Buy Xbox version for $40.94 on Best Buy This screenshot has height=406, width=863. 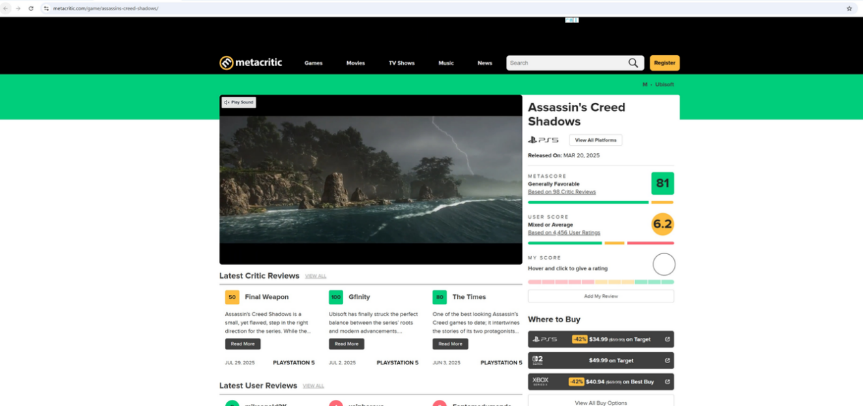click(x=600, y=382)
